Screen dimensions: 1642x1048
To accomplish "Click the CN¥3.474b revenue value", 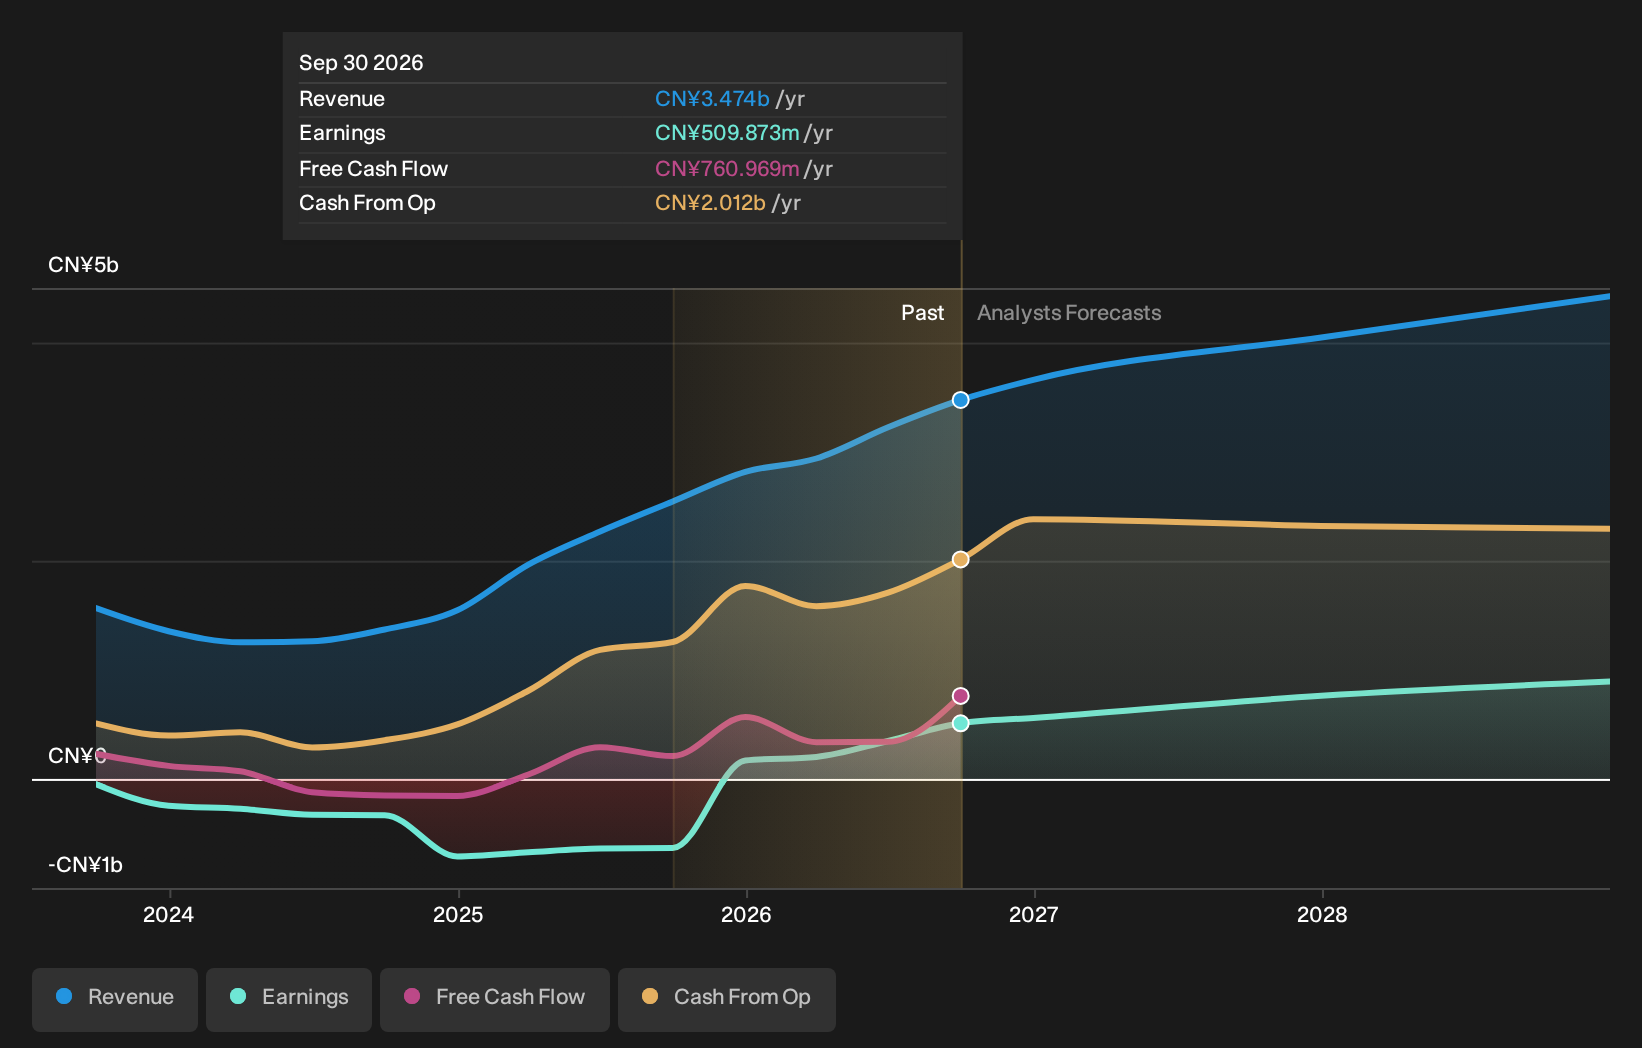I will (x=712, y=99).
